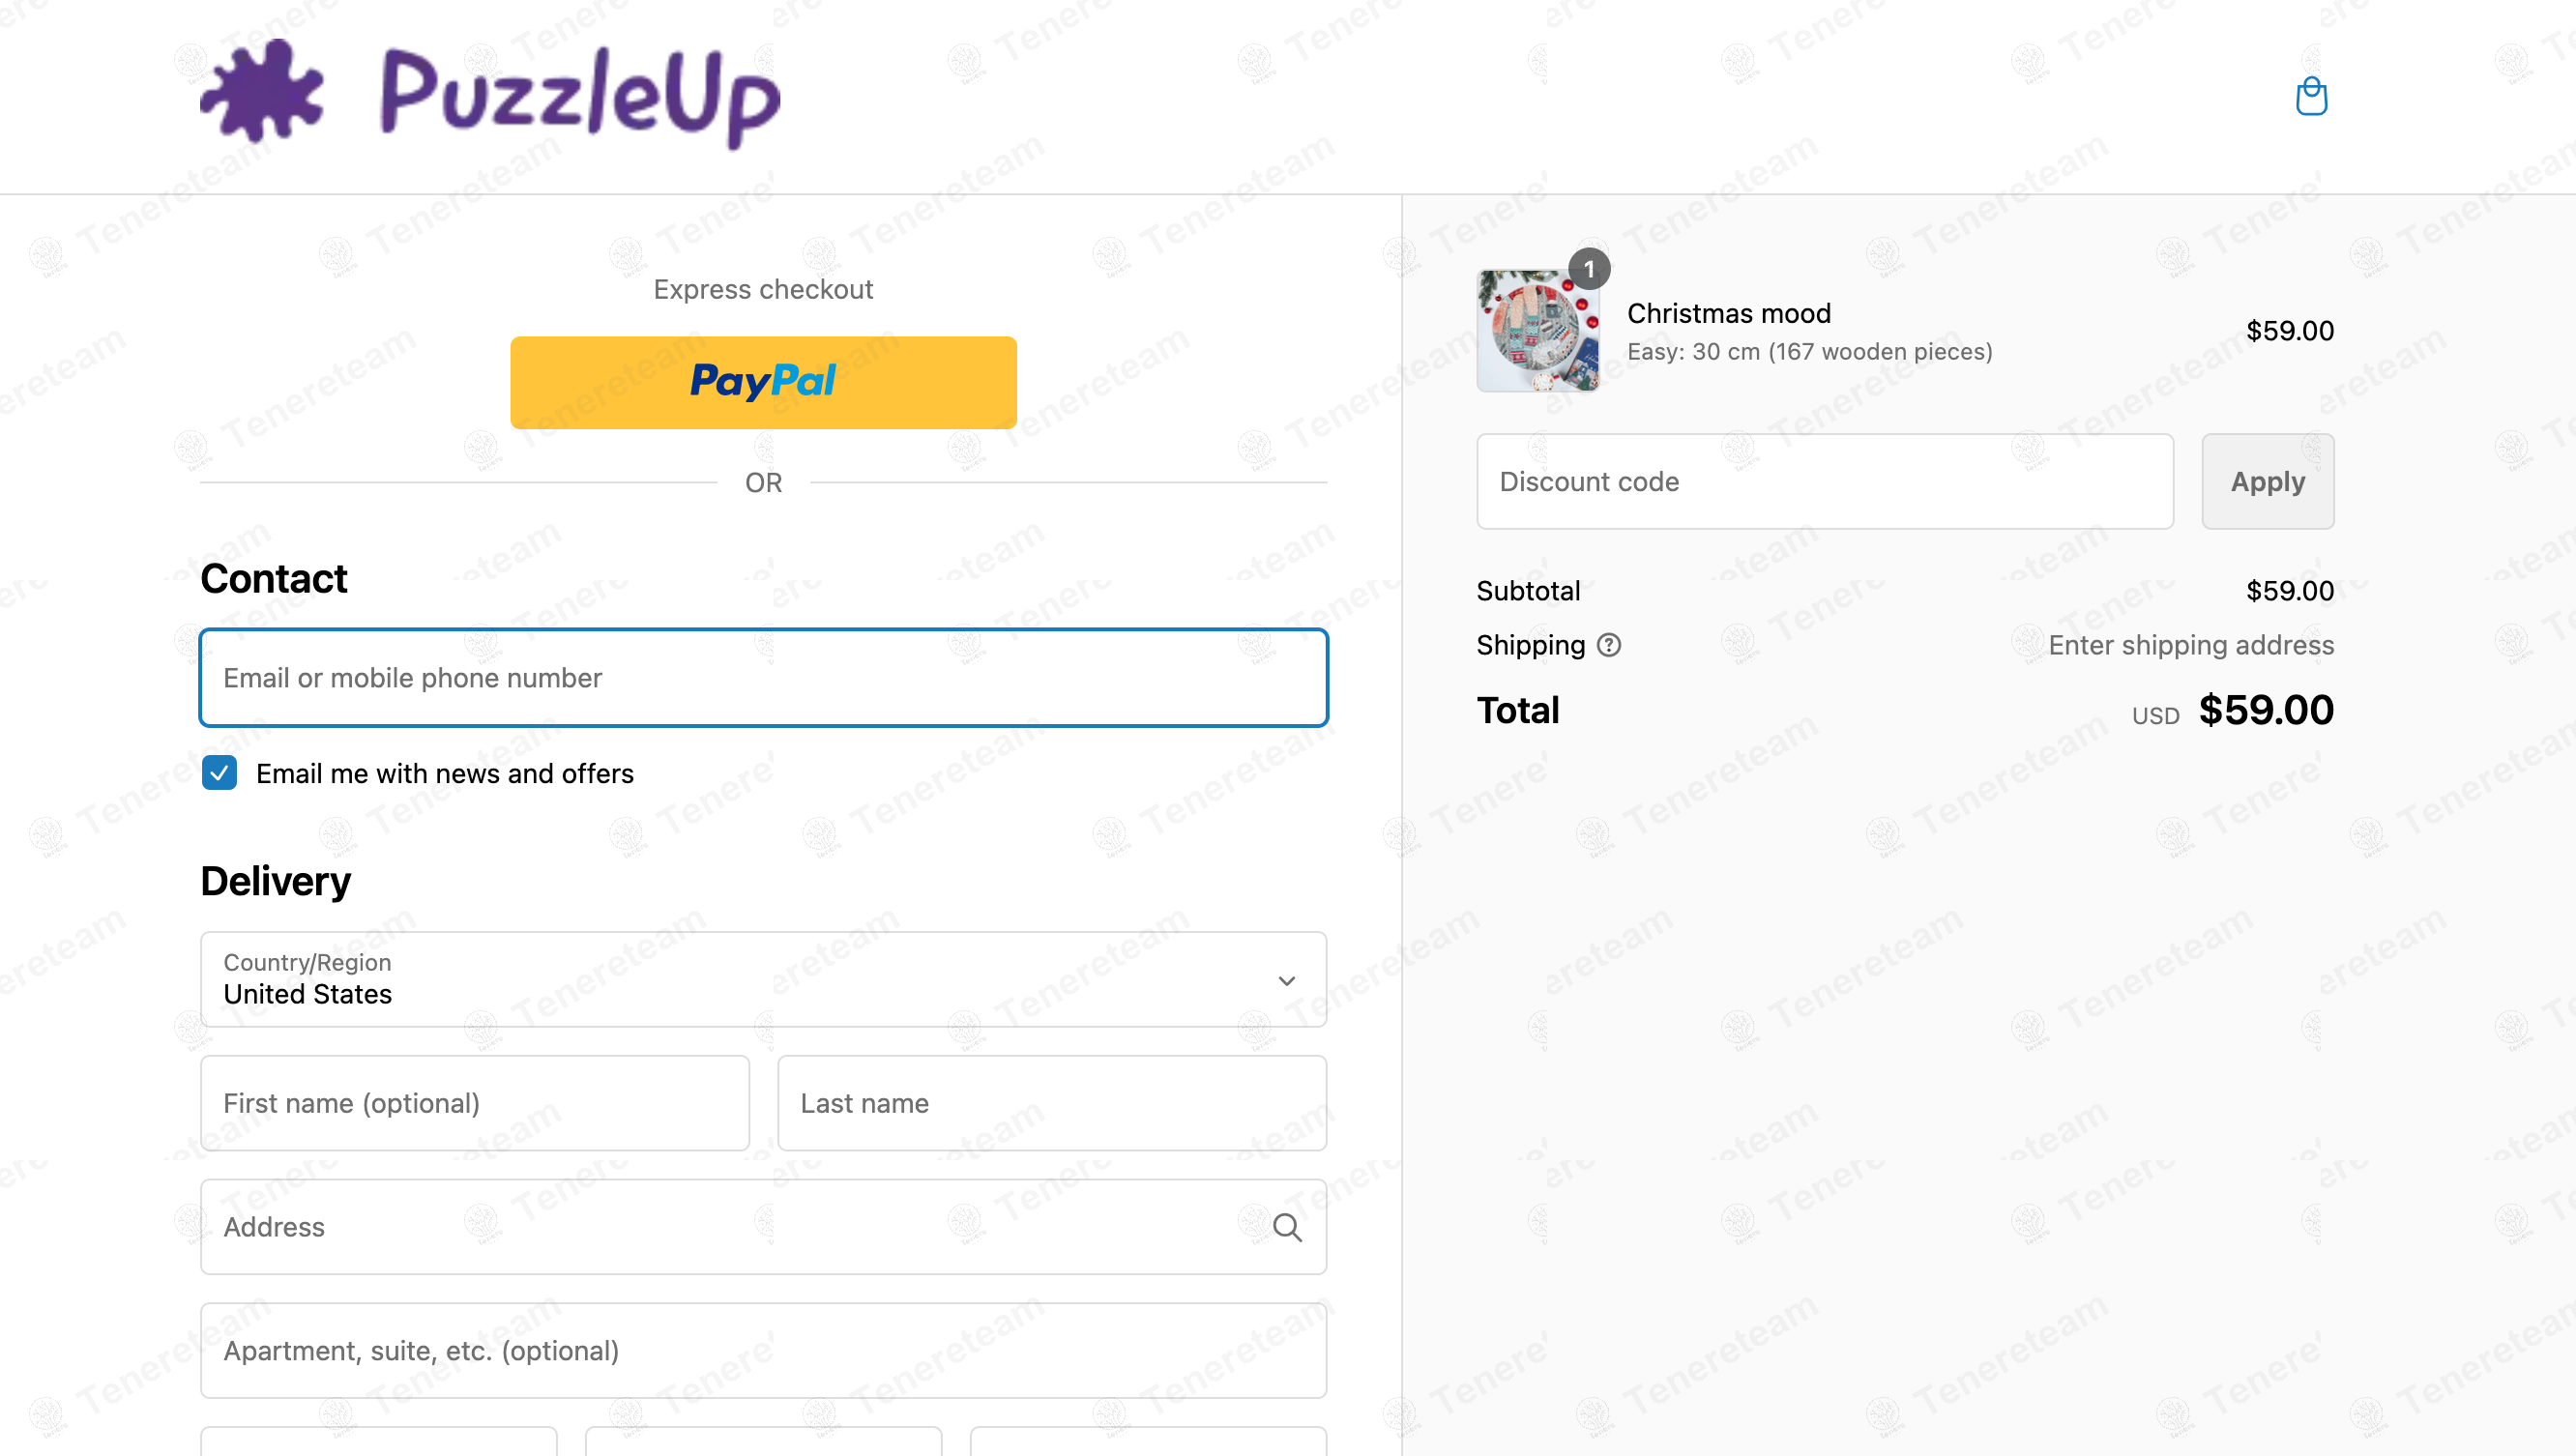Open the Country/Region dropdown

[x=763, y=979]
